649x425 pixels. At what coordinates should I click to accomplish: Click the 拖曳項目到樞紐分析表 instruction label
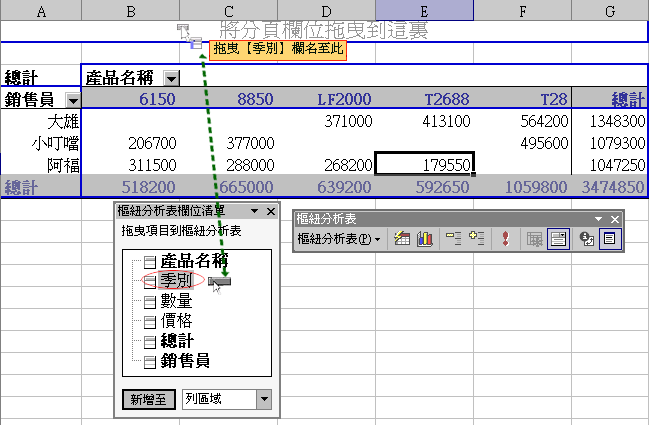pos(181,231)
